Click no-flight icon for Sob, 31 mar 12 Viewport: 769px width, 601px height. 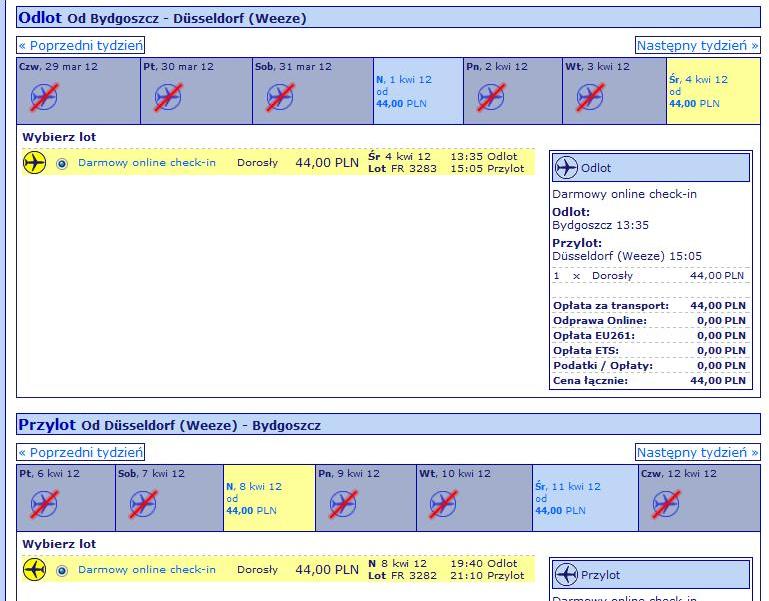click(x=281, y=97)
